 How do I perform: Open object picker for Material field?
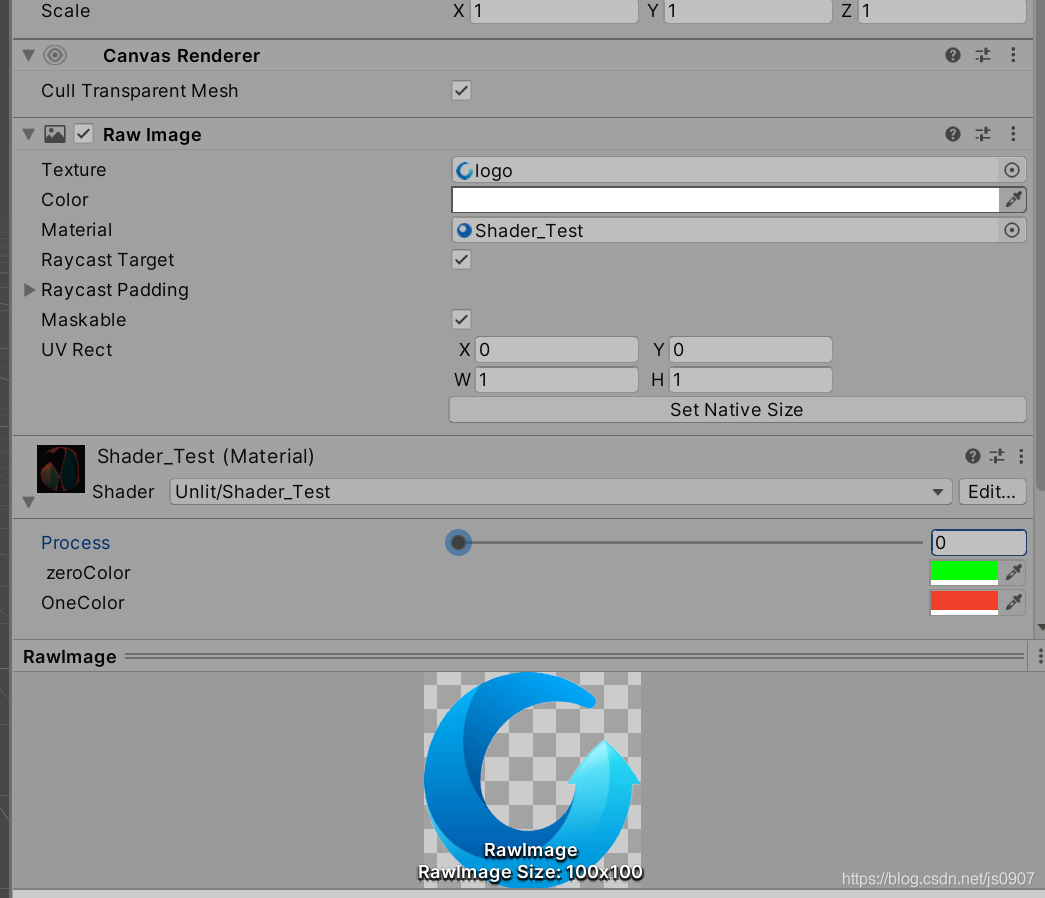pos(1012,230)
